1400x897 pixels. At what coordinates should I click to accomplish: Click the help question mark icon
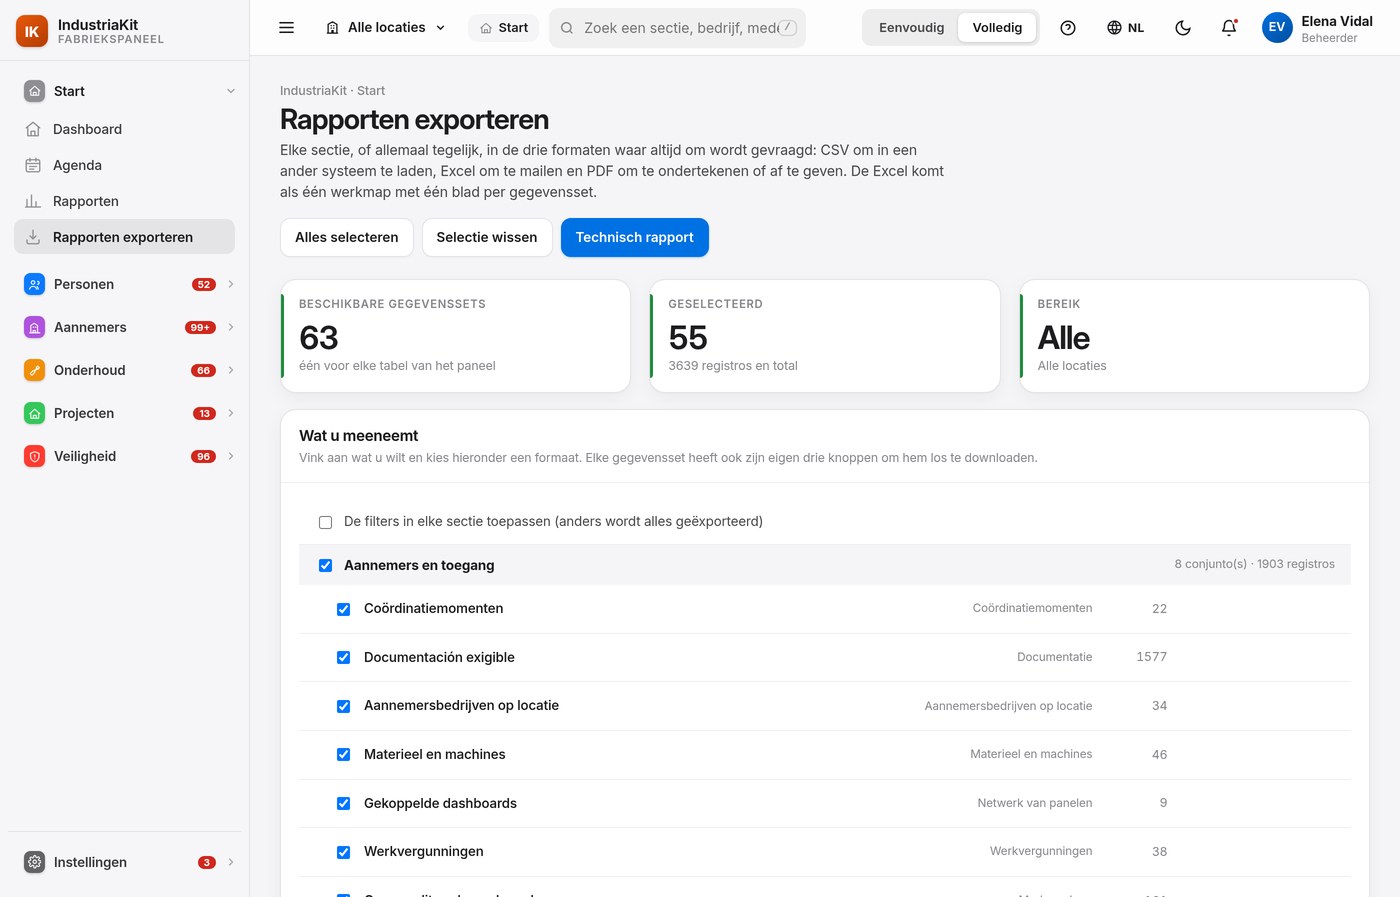click(x=1068, y=28)
